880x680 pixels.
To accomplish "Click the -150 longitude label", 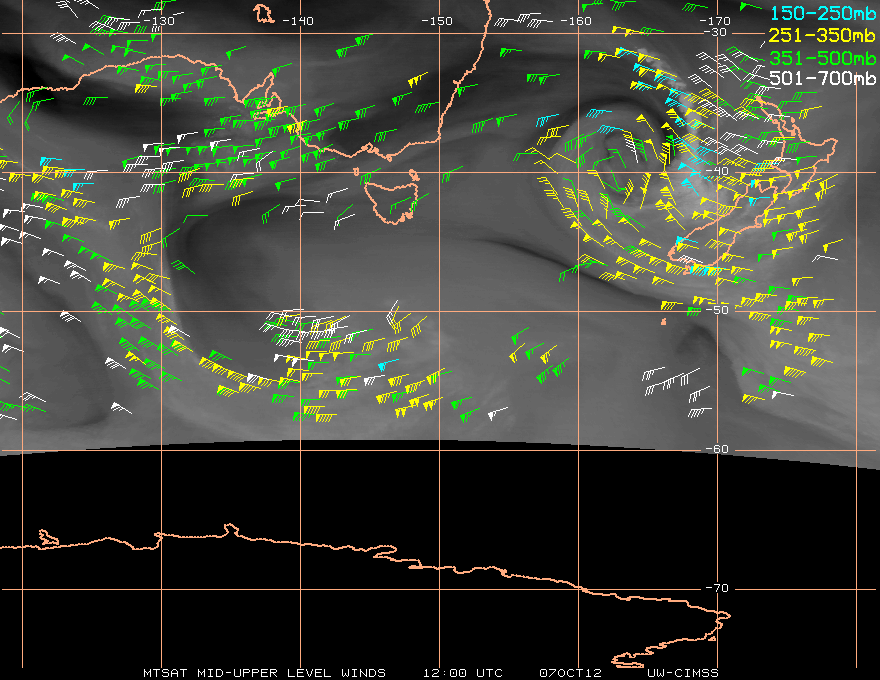I will [x=437, y=21].
